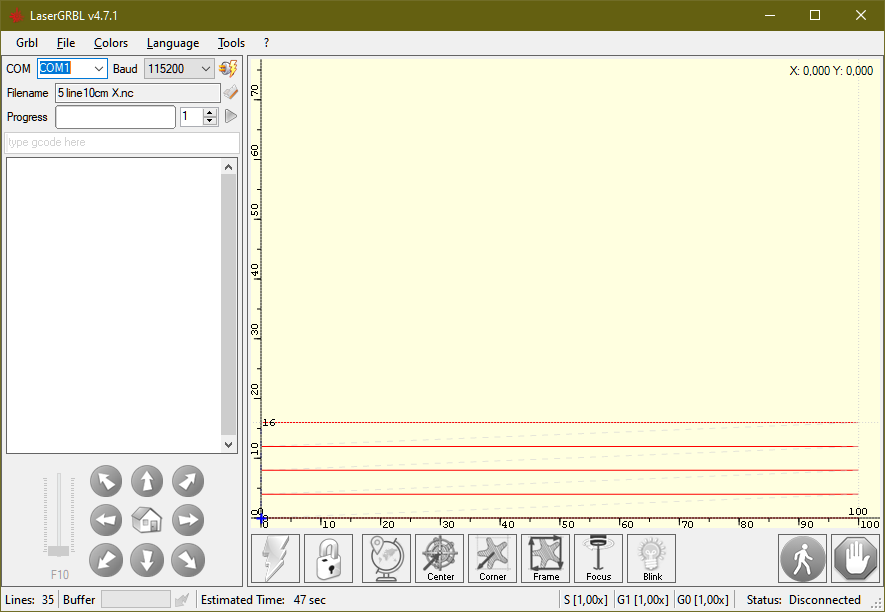
Task: Click the home position house icon
Action: click(147, 520)
